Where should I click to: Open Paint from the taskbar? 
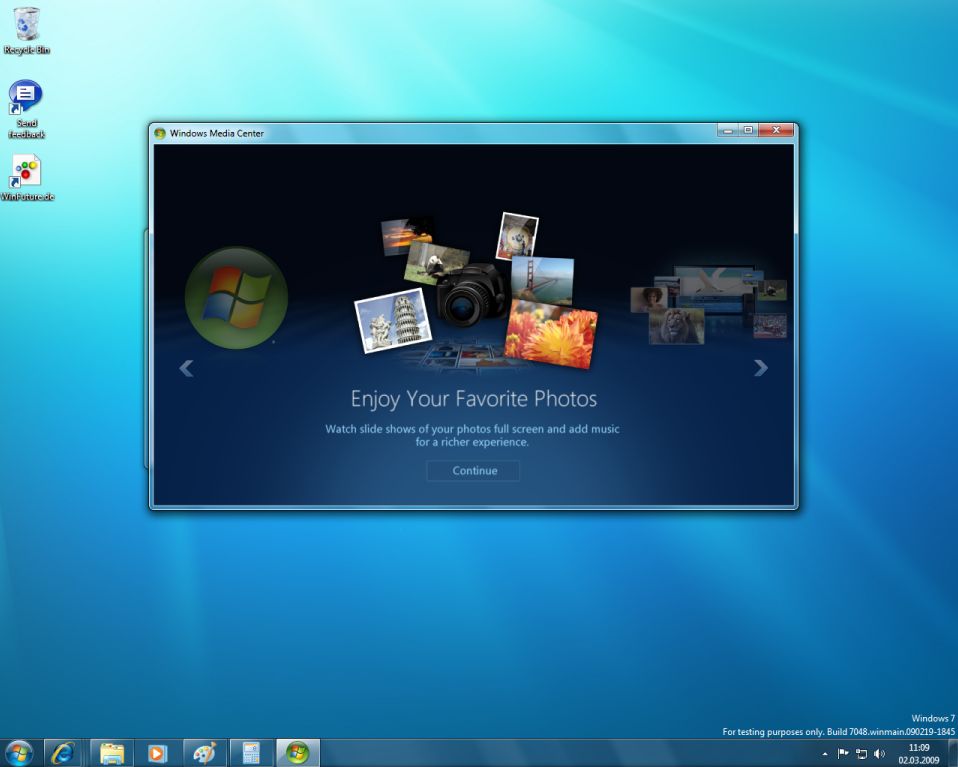coord(204,752)
